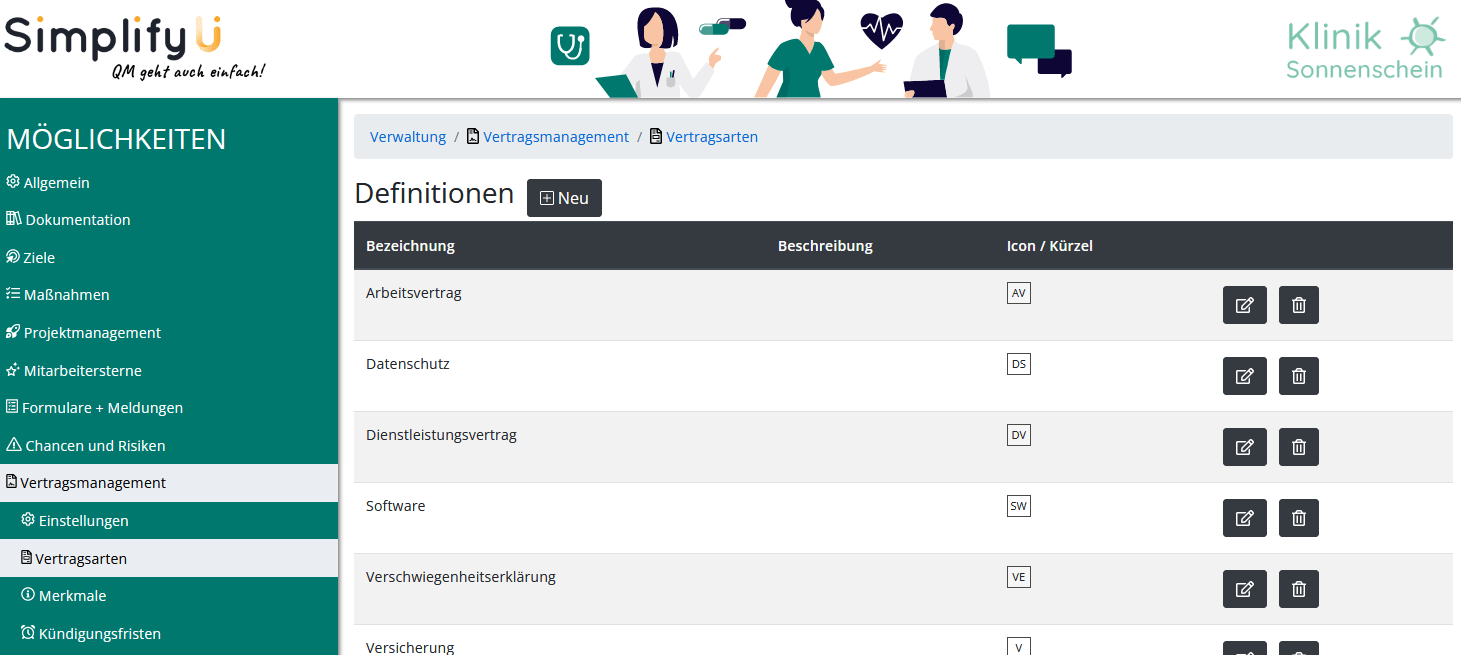Image resolution: width=1461 pixels, height=655 pixels.
Task: Open Dokumentation in the sidebar
Action: pos(68,220)
